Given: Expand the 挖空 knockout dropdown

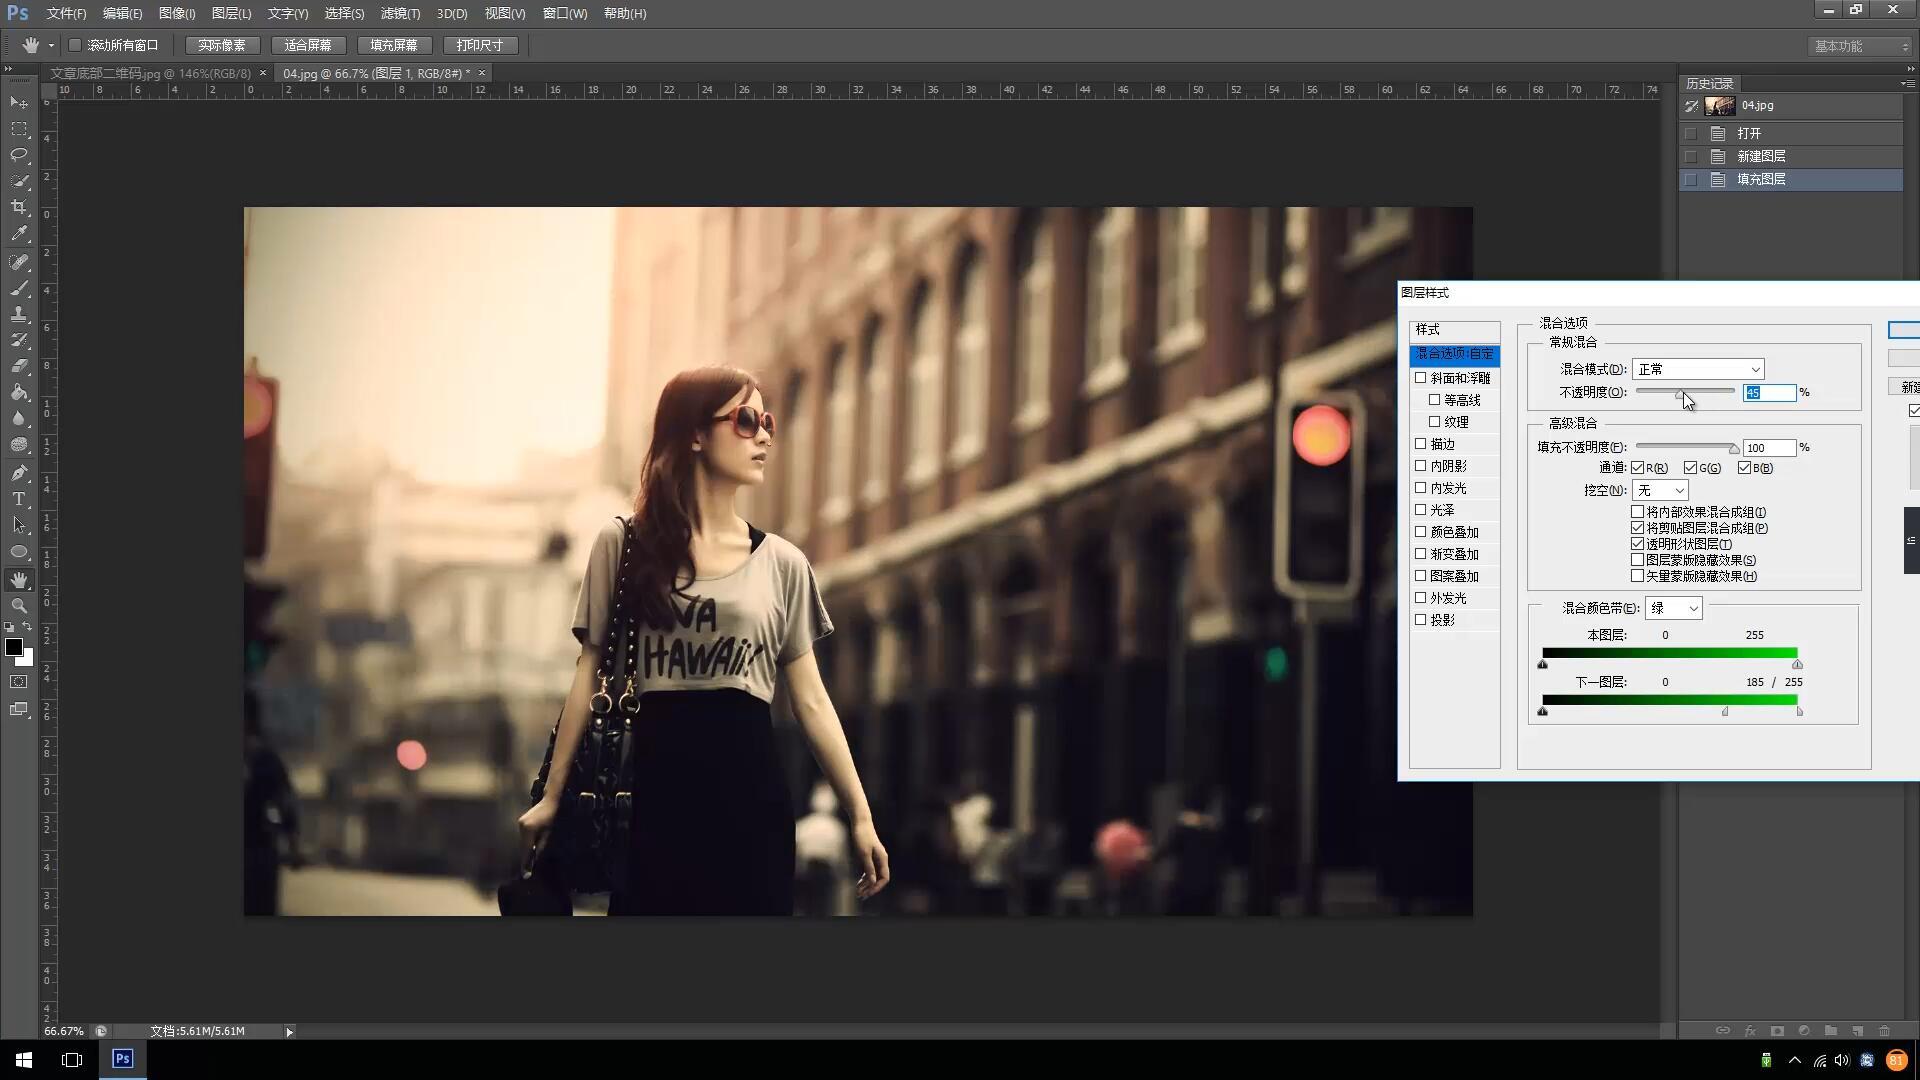Looking at the screenshot, I should pos(1660,490).
